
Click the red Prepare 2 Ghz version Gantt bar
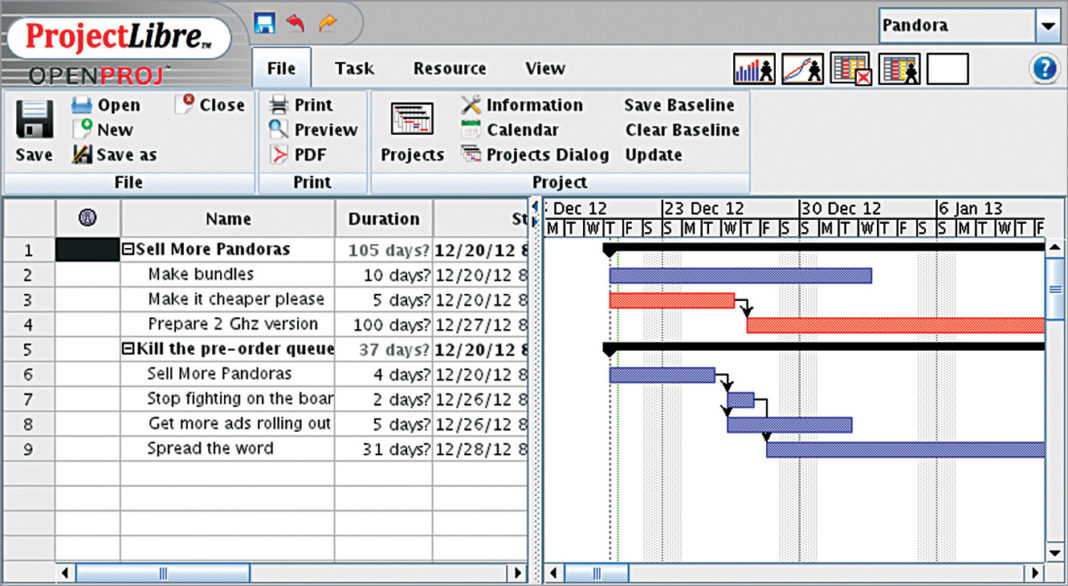point(895,325)
